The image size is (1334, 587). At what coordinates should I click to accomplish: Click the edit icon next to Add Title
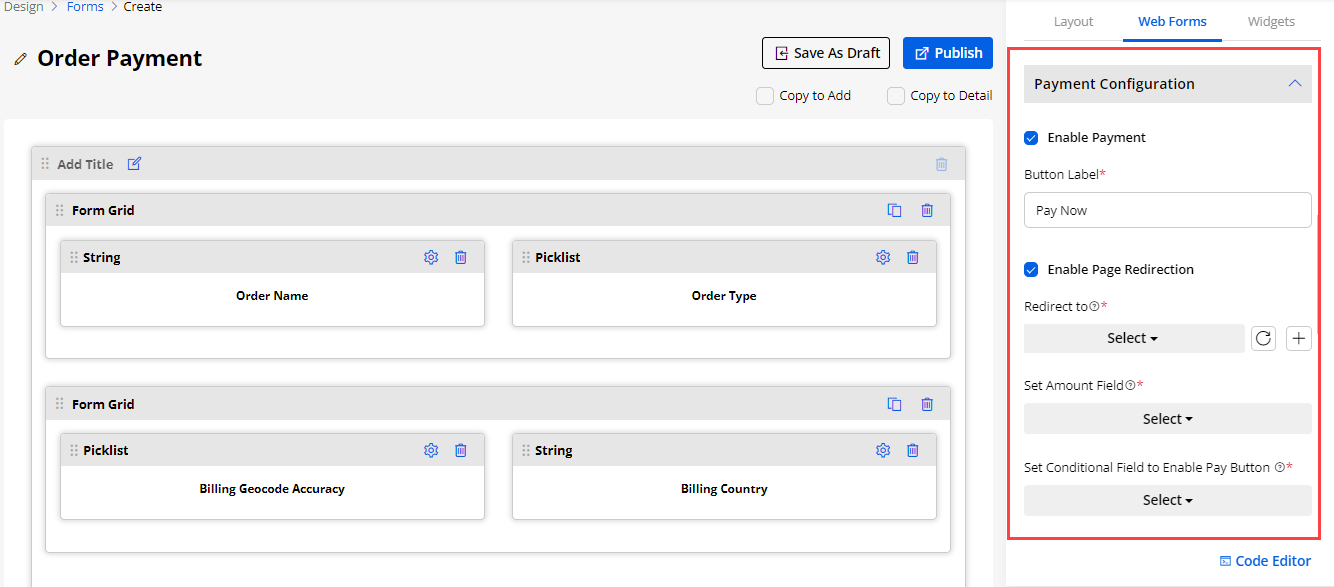point(134,164)
